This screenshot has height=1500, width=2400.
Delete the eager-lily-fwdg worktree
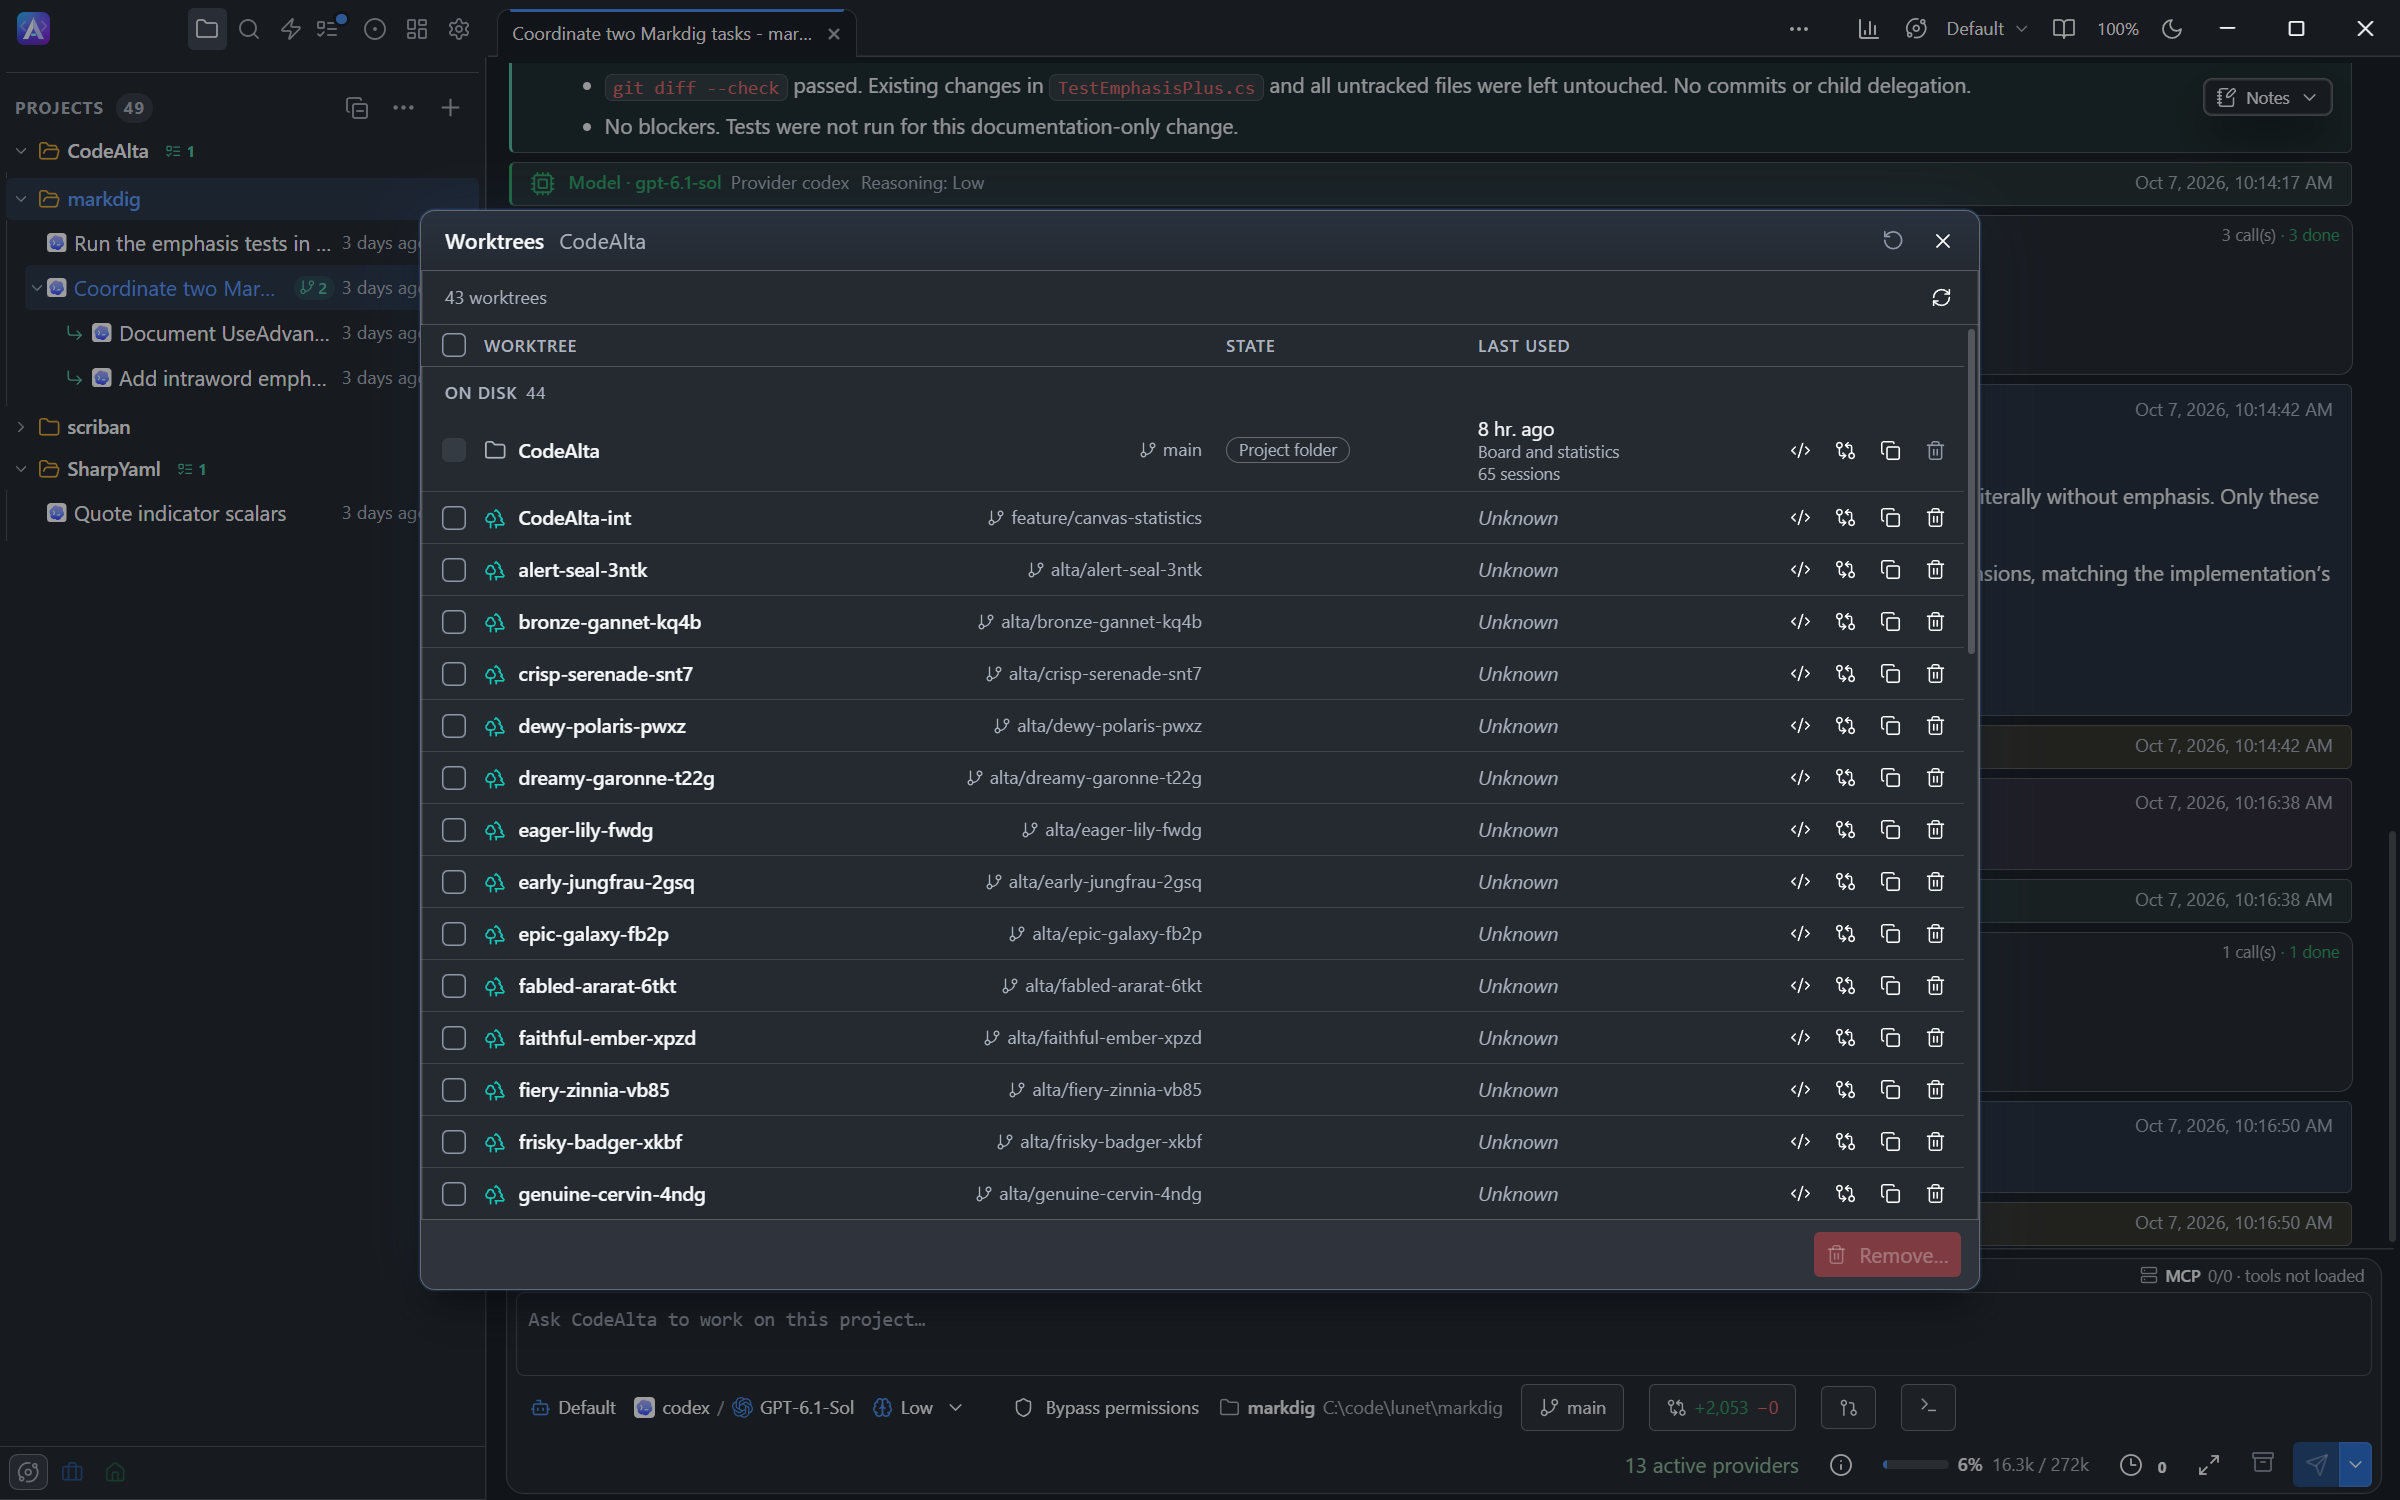tap(1935, 829)
